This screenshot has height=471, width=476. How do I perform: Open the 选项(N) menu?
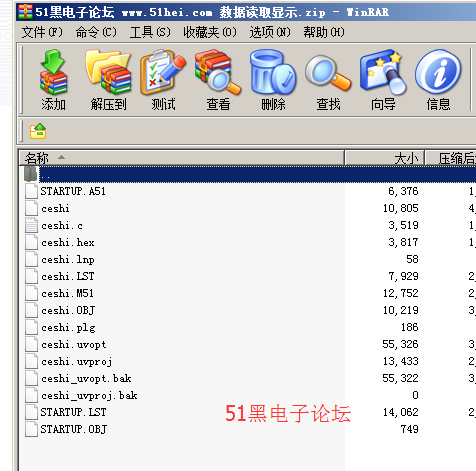click(270, 32)
